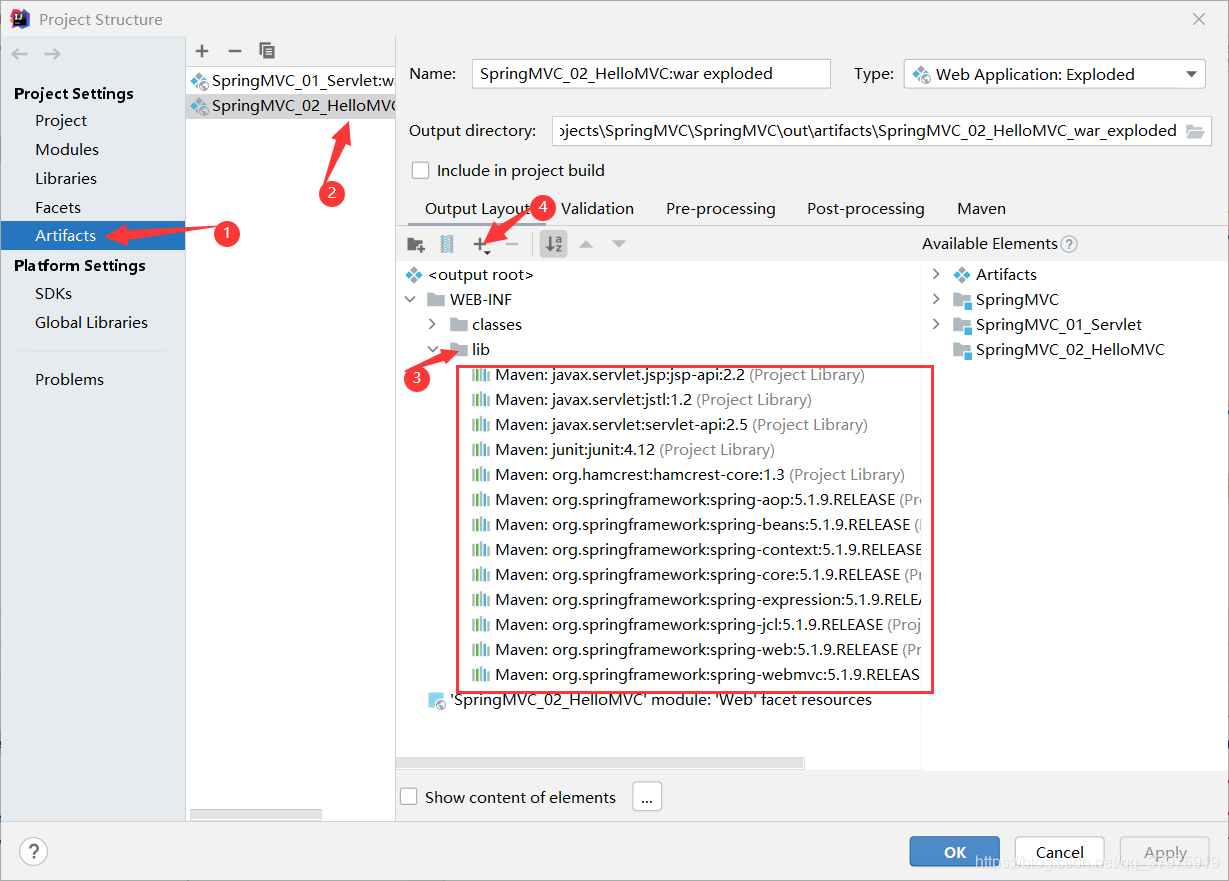
Task: Select Maven spring-webmvc:5.1.9 entry
Action: [696, 675]
